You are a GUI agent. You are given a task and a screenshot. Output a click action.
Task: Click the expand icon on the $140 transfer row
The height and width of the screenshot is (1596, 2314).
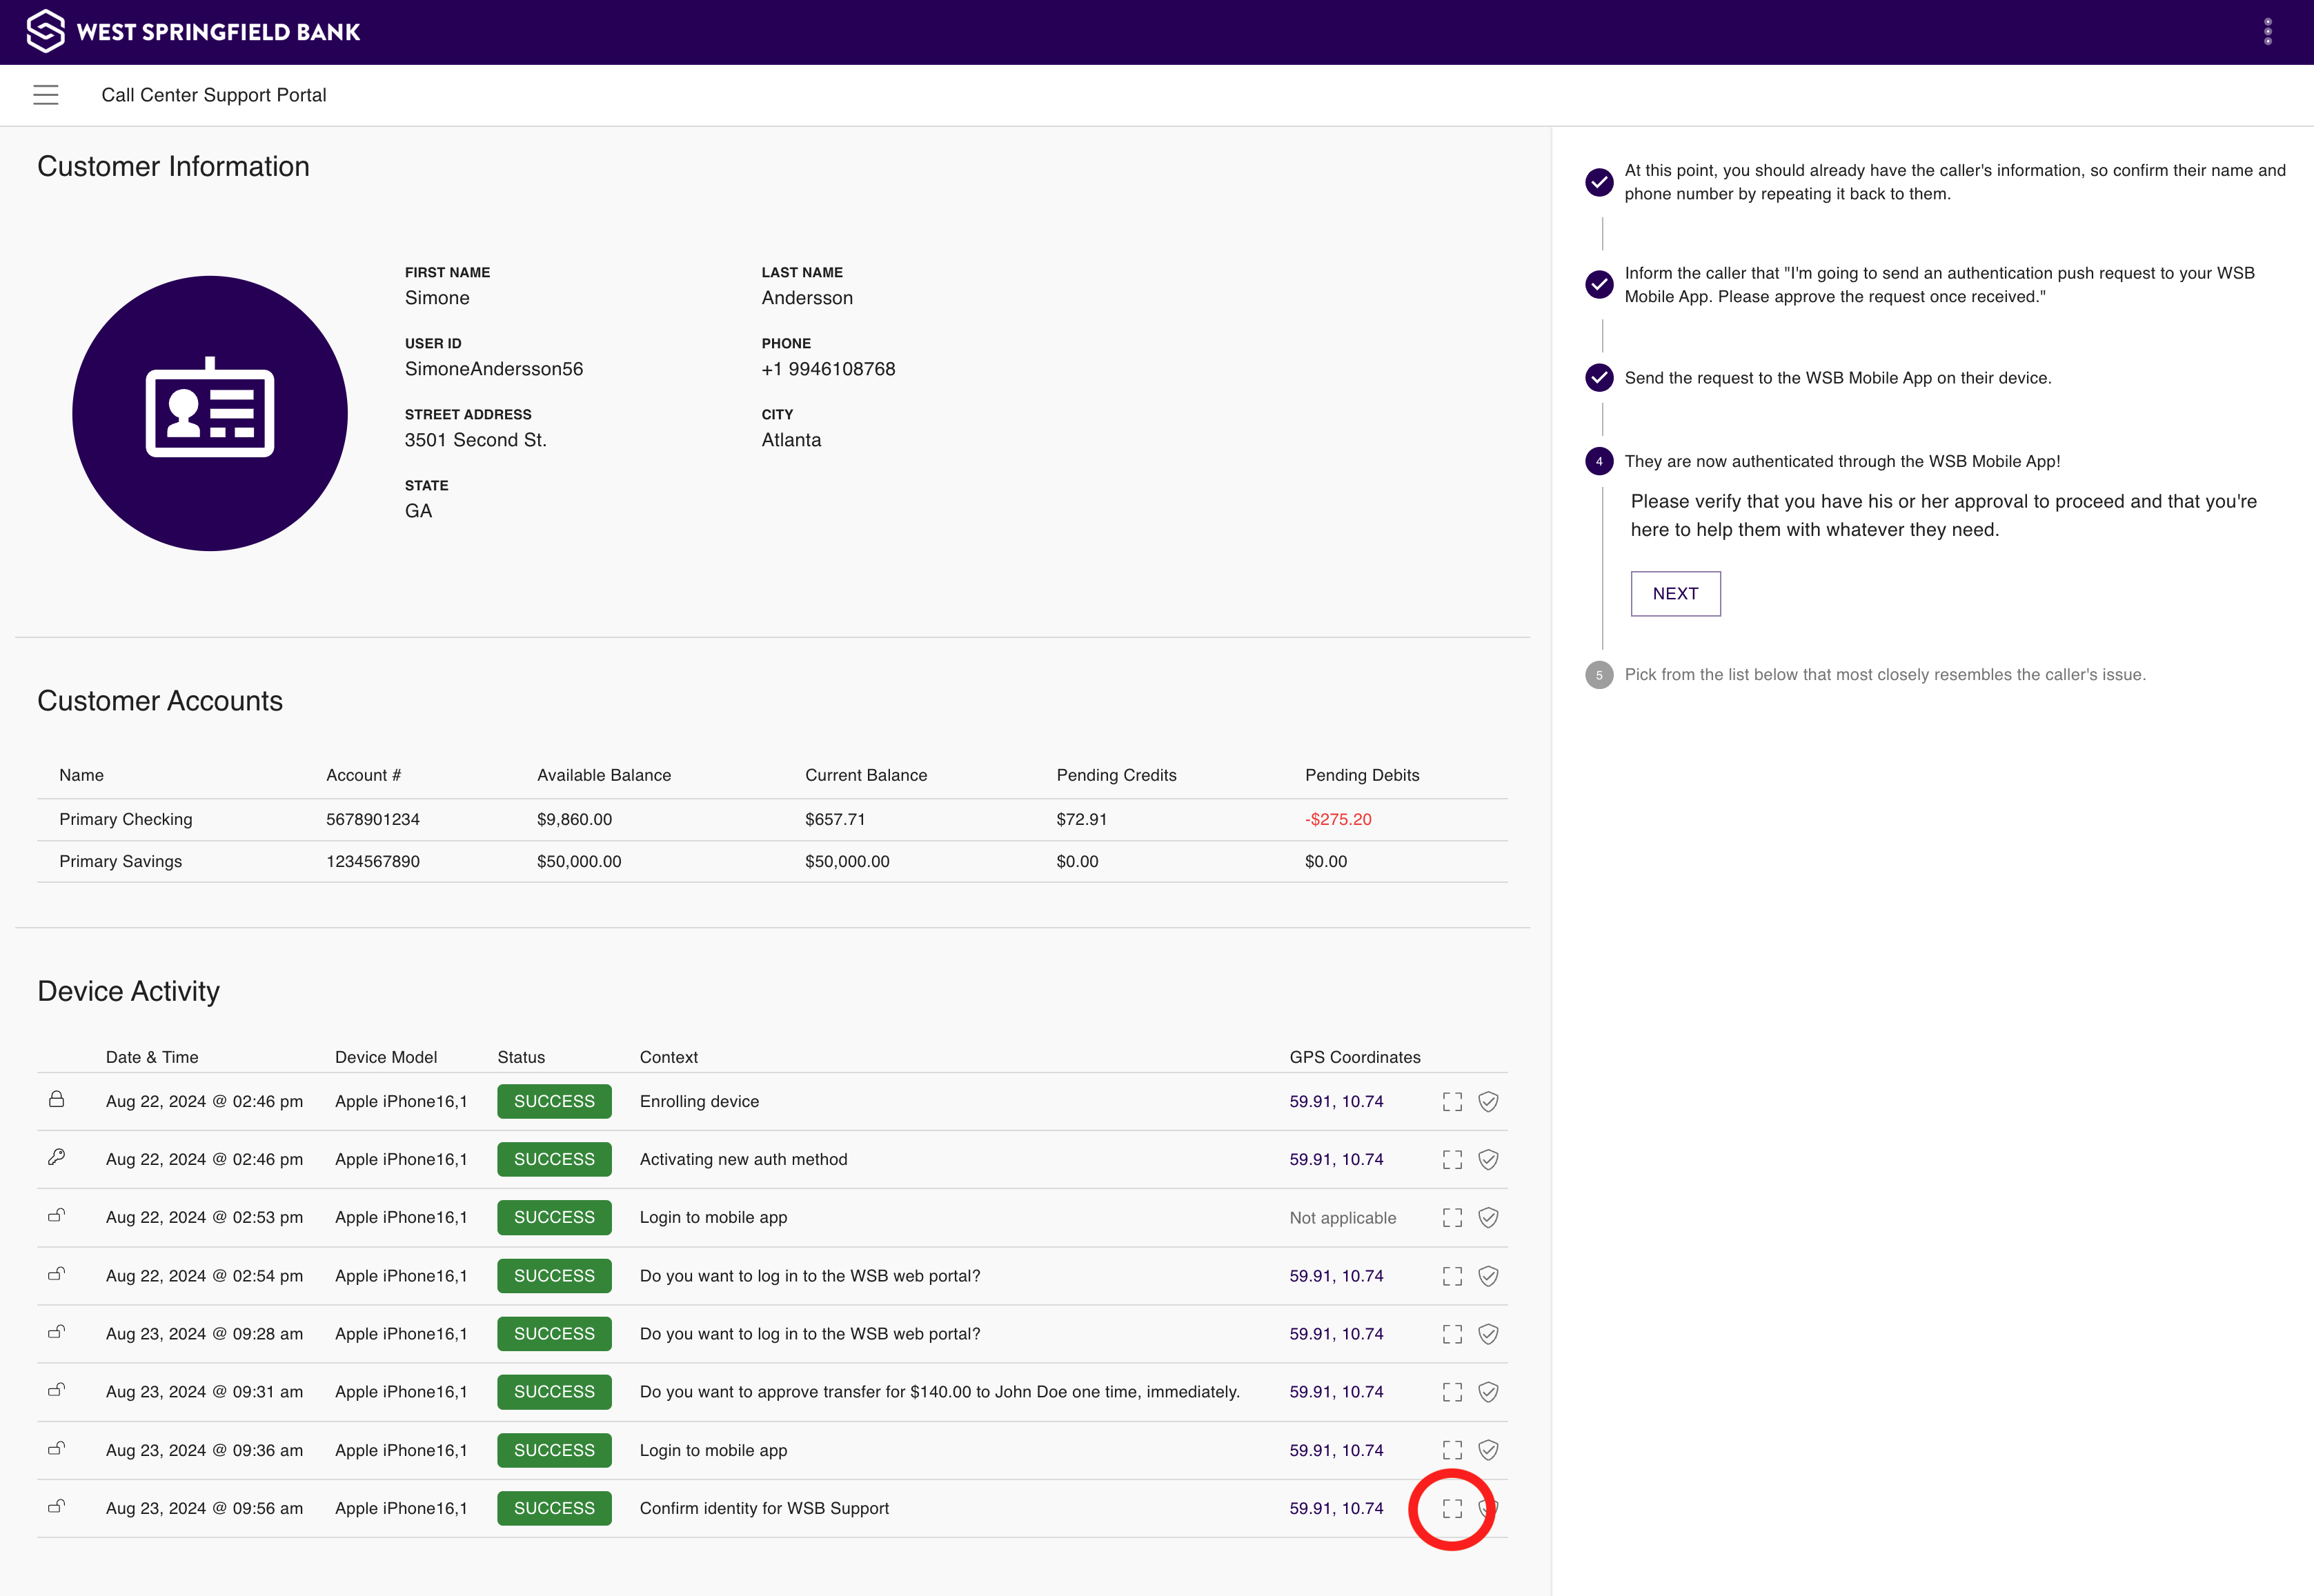(x=1452, y=1391)
